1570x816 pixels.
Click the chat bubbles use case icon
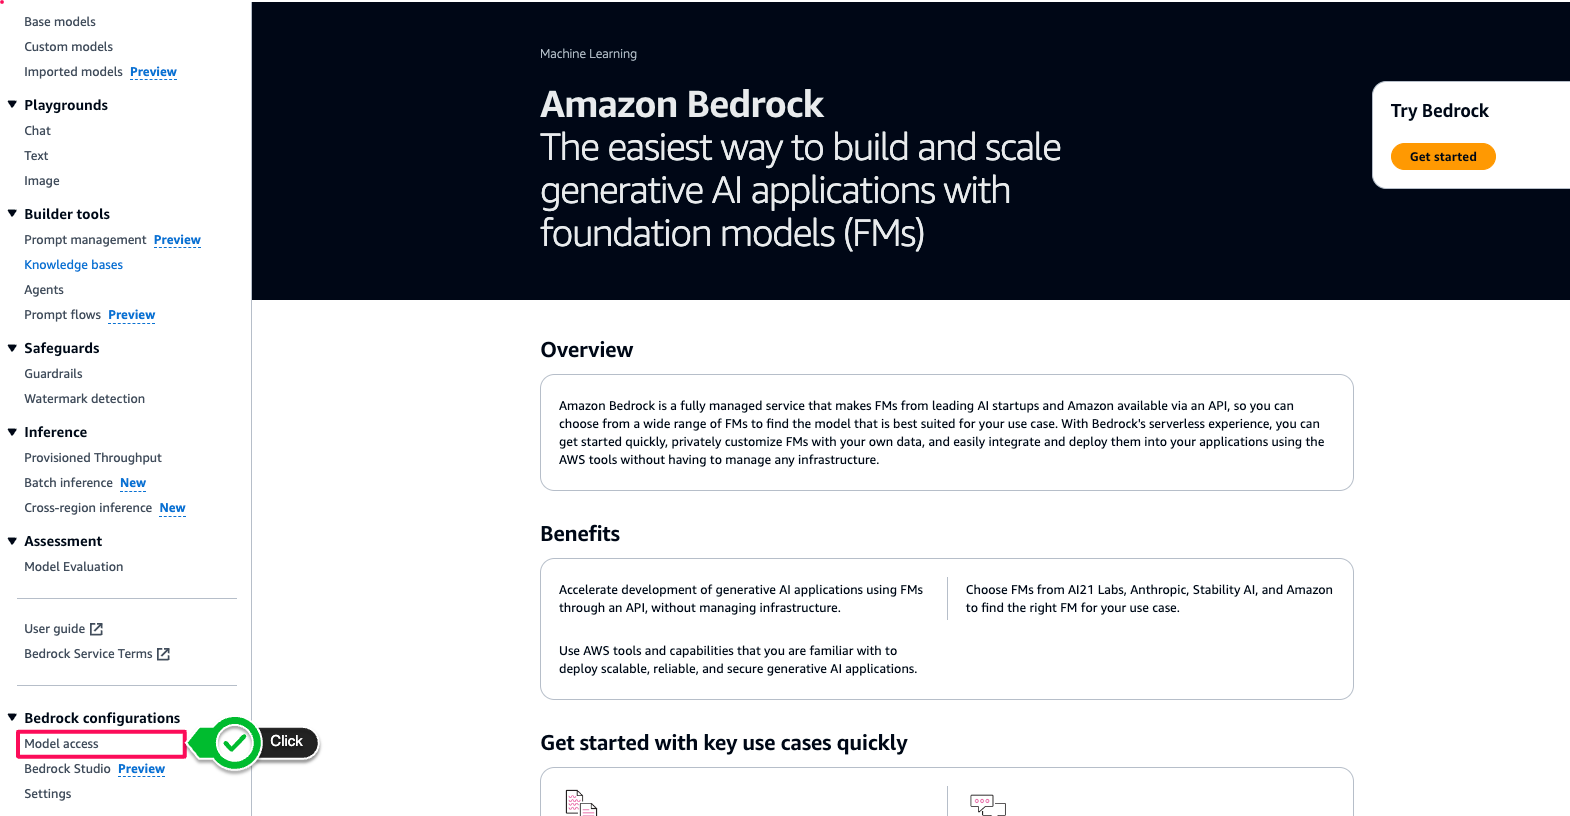click(987, 804)
